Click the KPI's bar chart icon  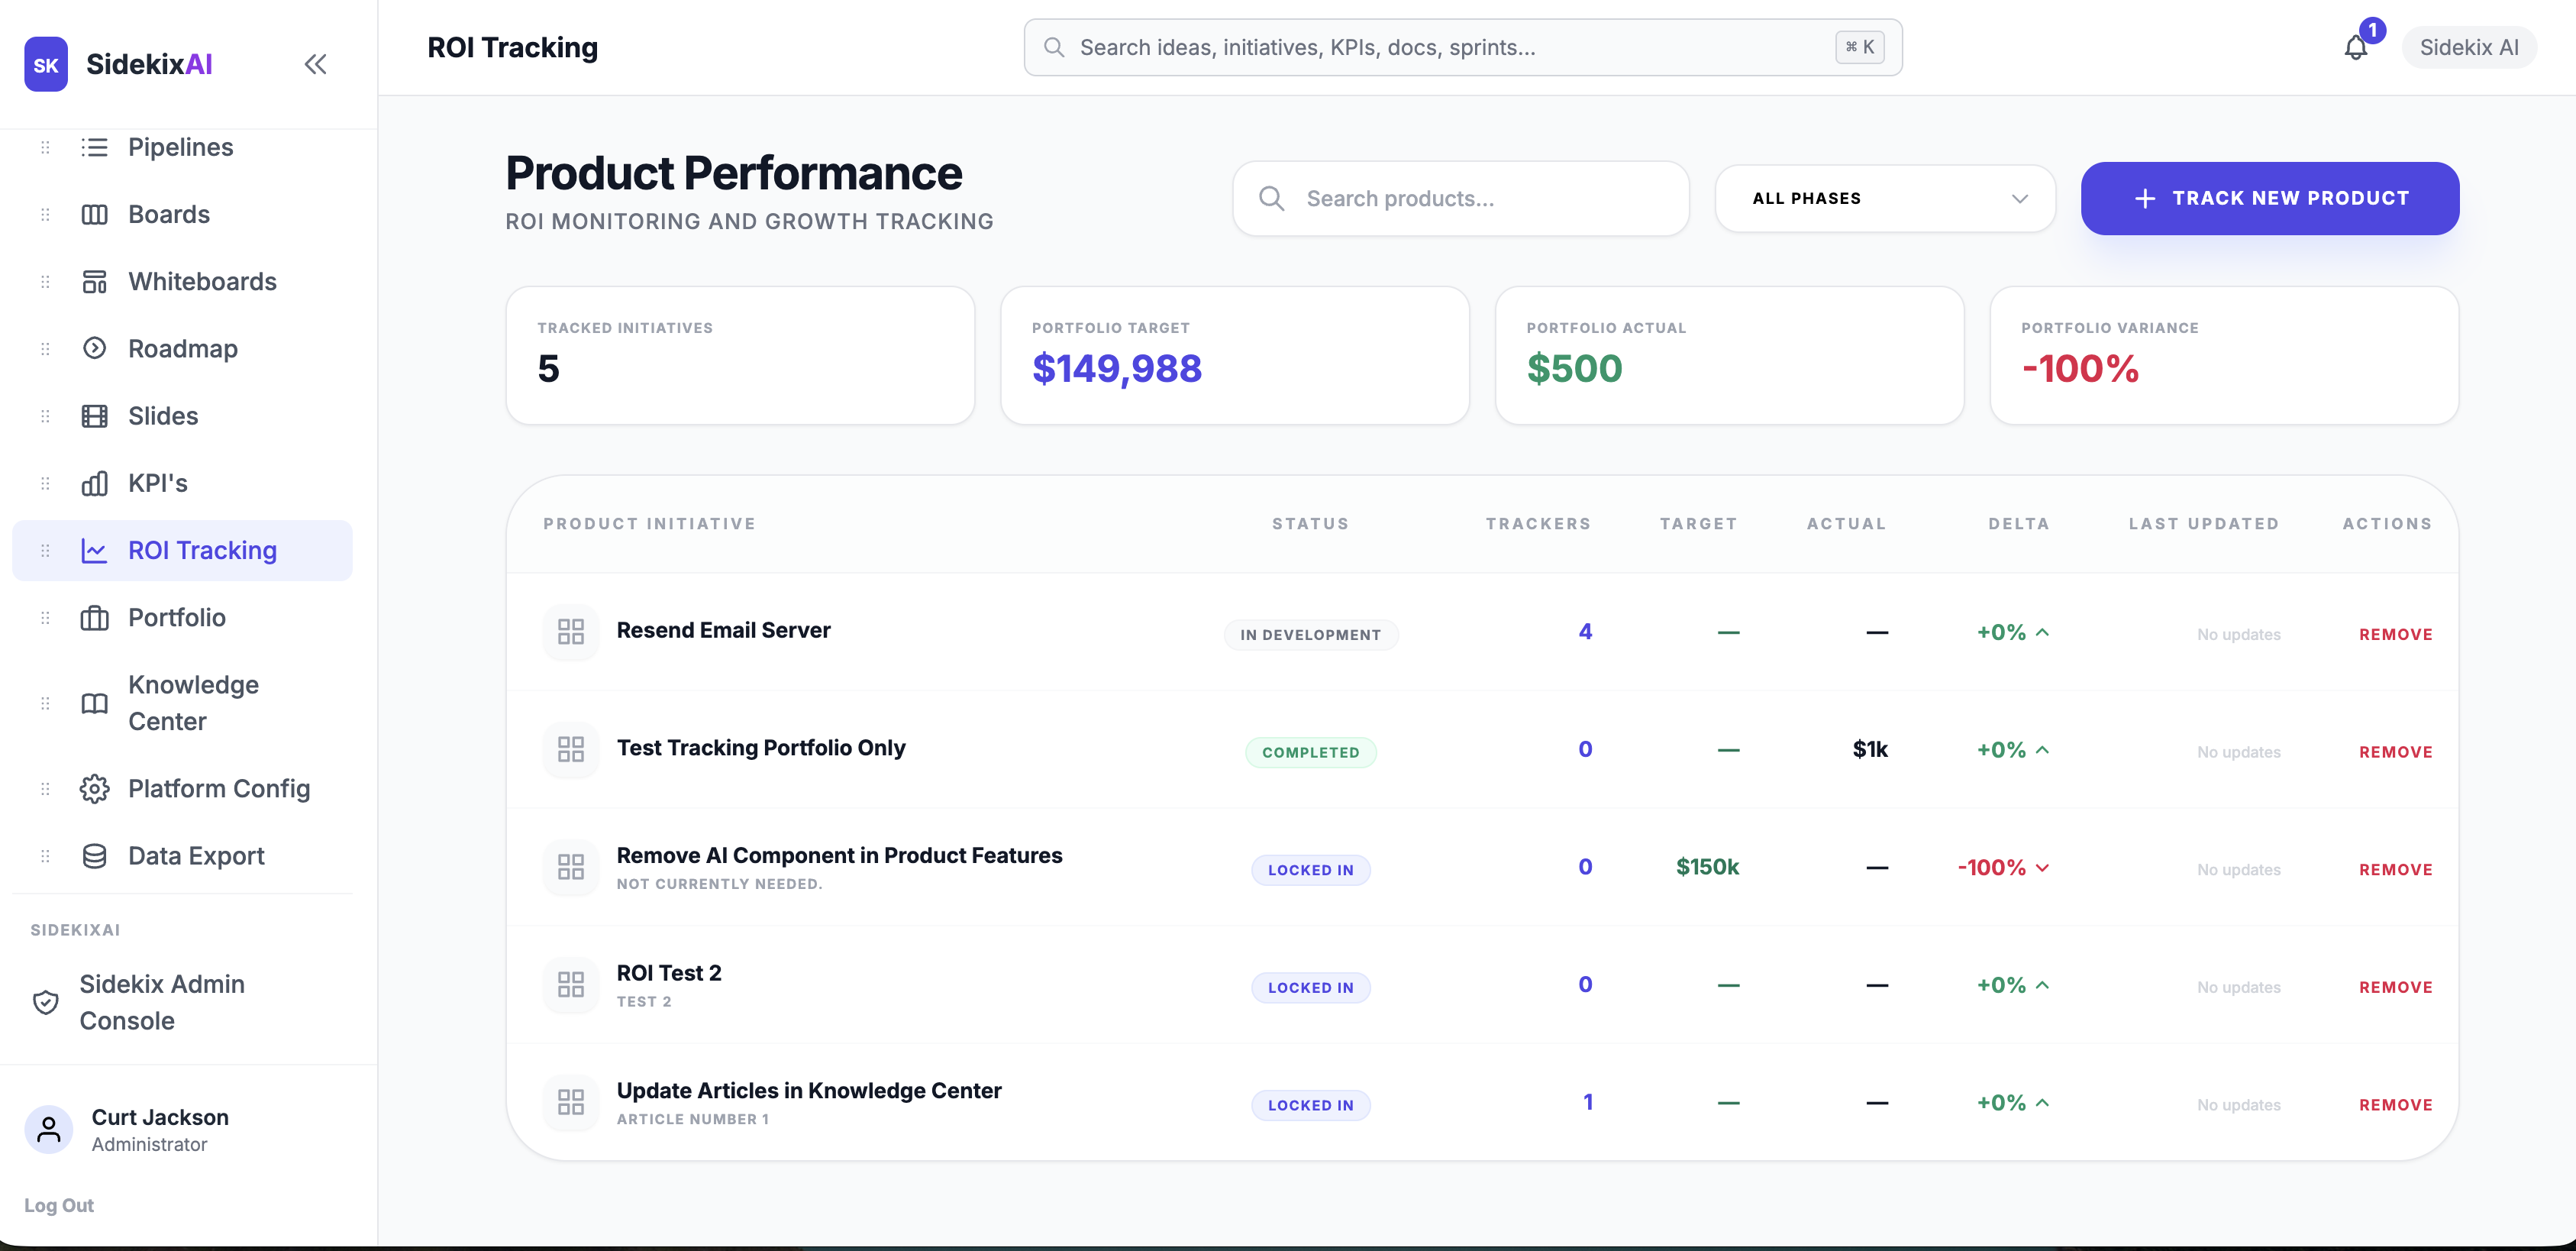[x=94, y=483]
